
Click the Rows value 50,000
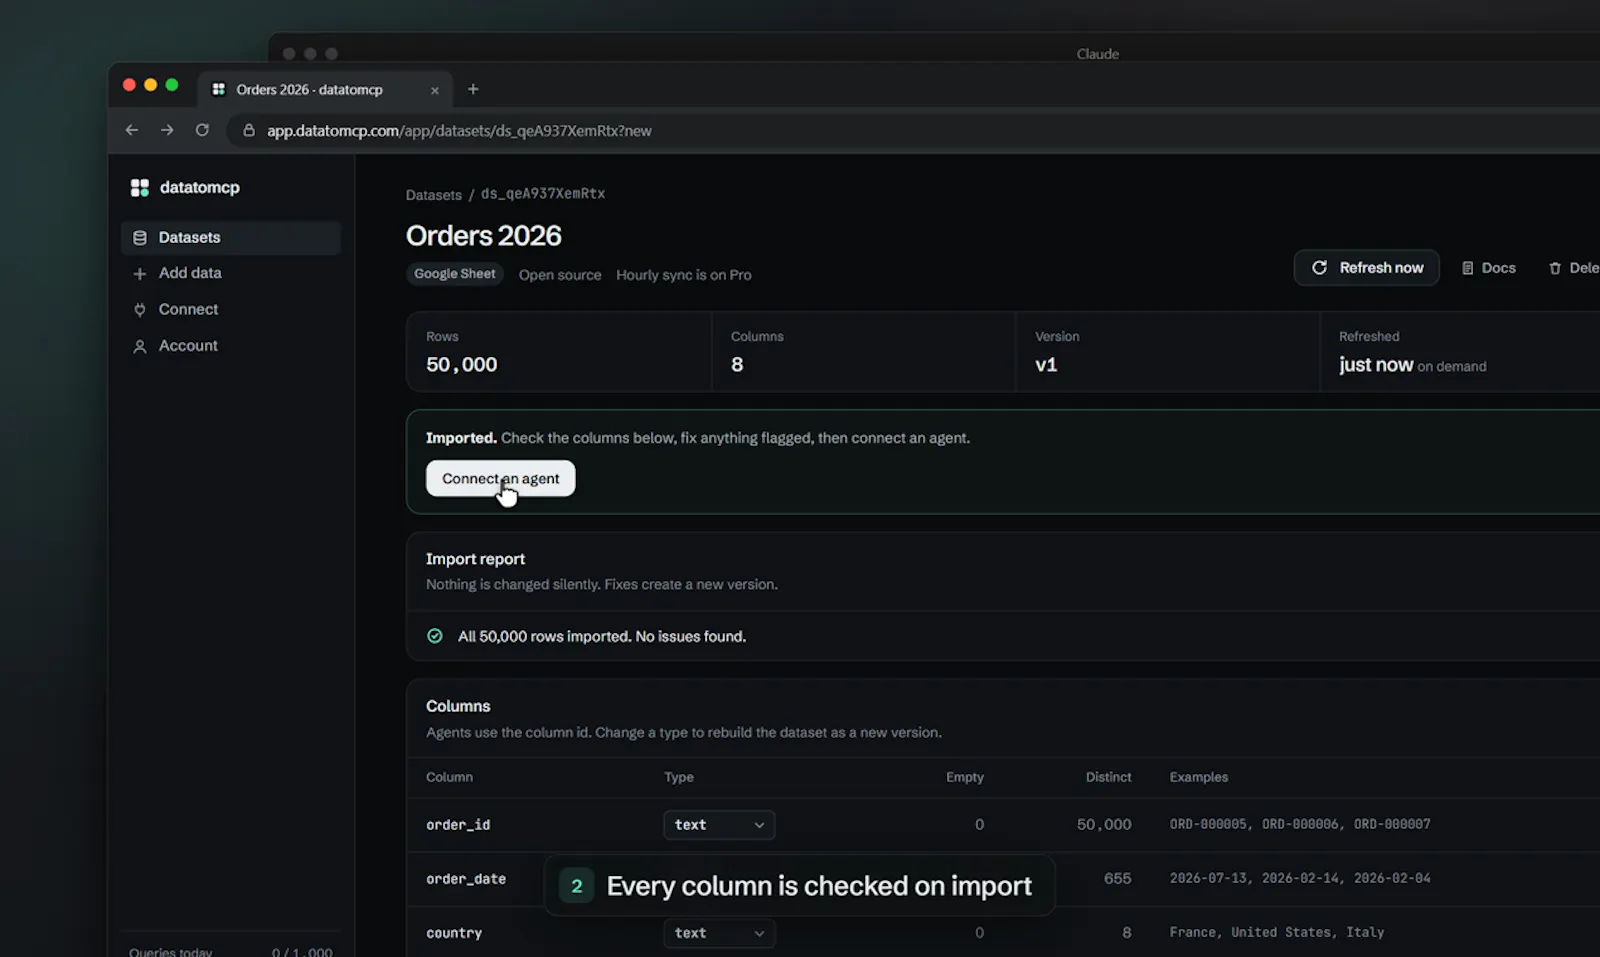click(x=461, y=365)
